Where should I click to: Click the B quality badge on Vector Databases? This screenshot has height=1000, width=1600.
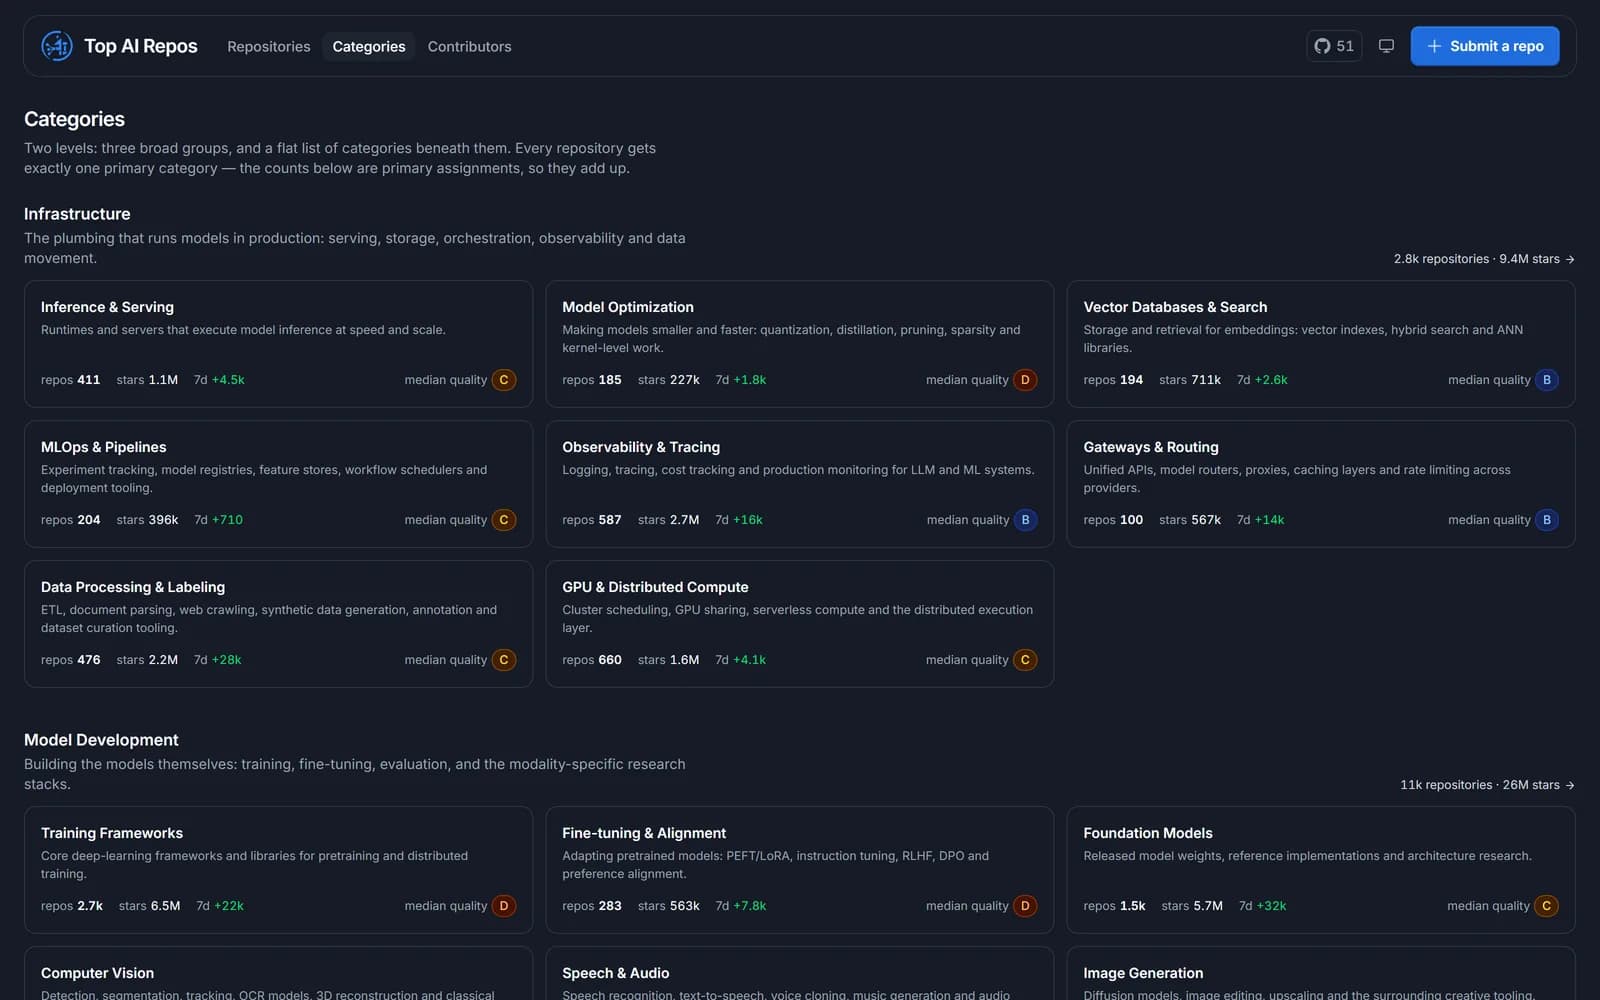tap(1547, 380)
